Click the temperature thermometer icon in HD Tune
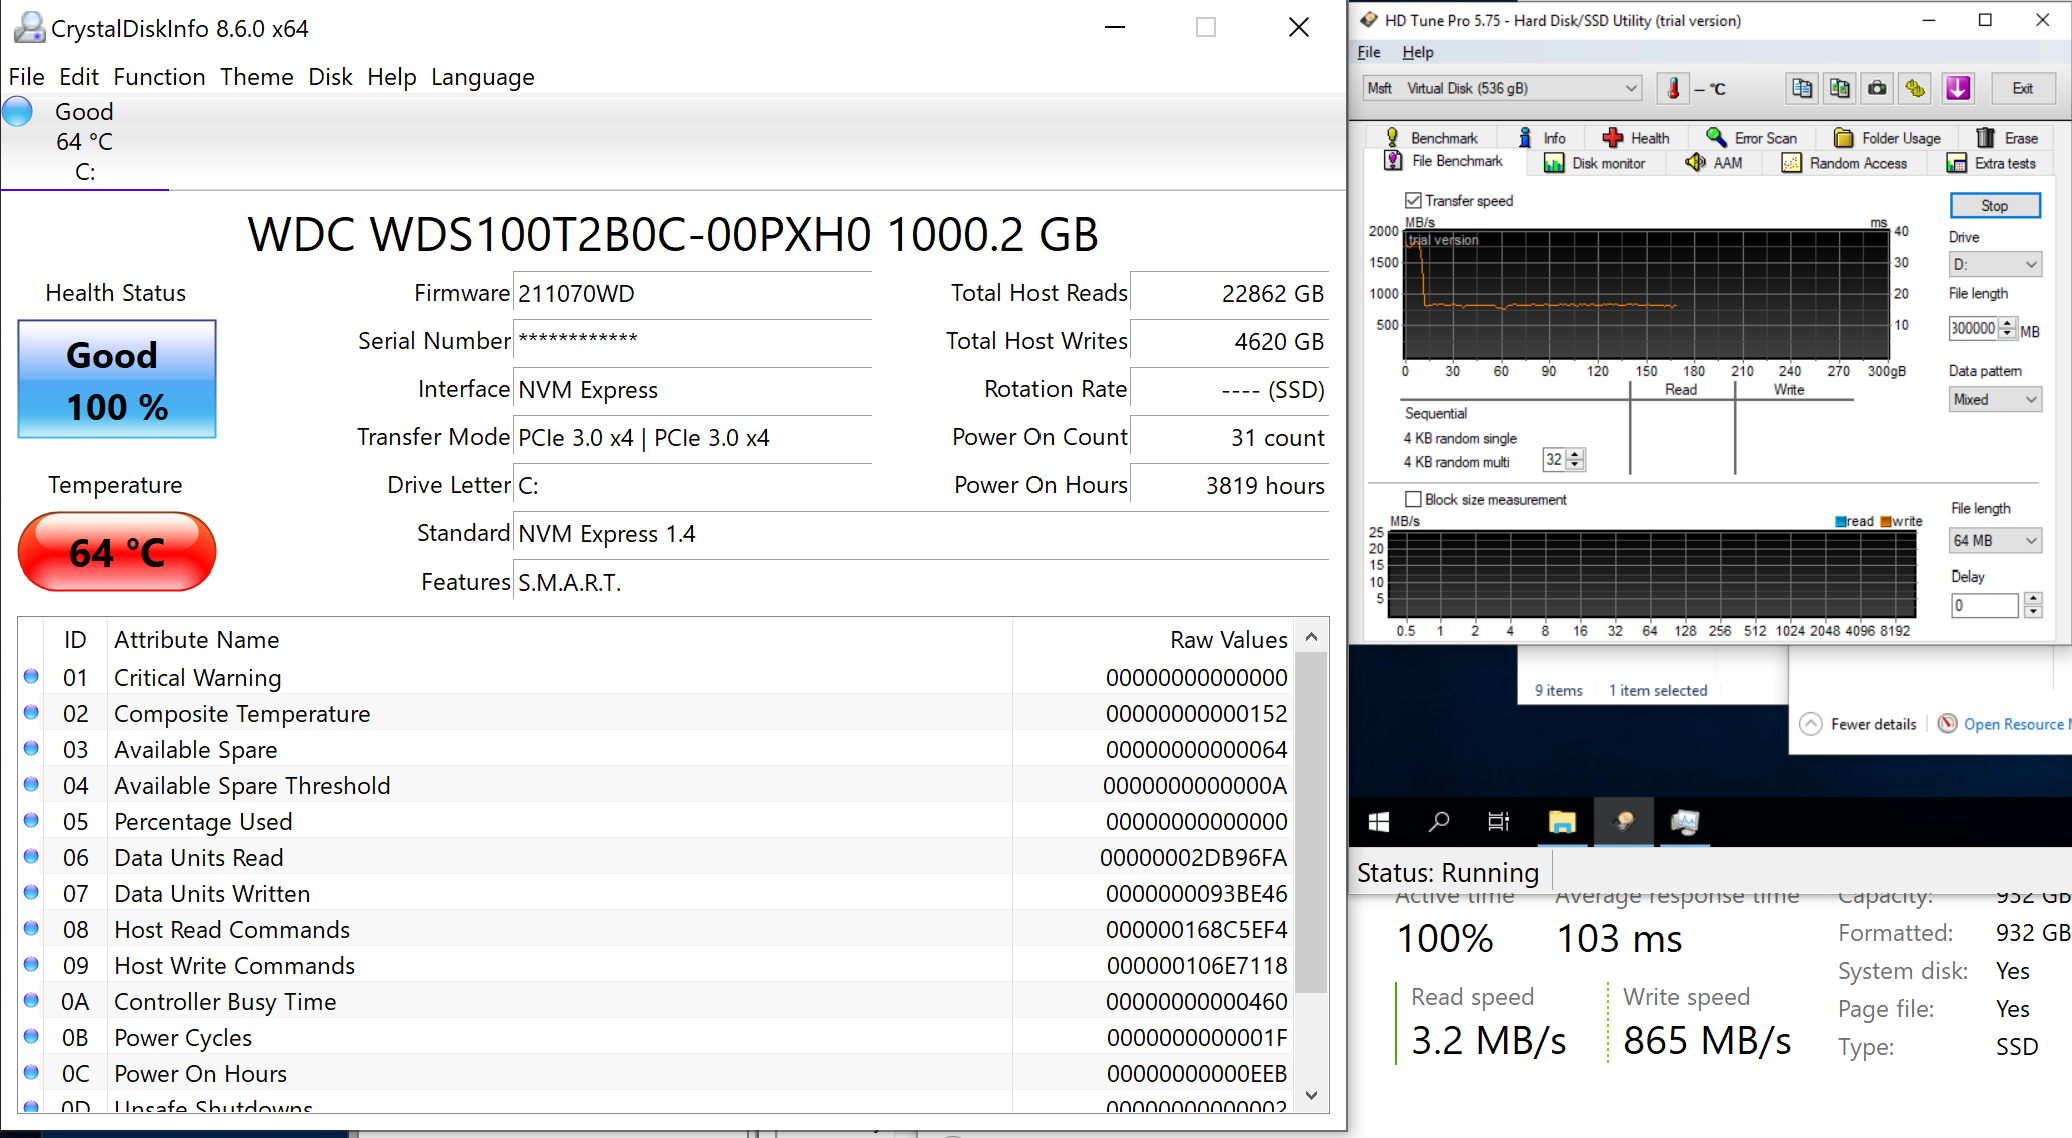 tap(1673, 89)
